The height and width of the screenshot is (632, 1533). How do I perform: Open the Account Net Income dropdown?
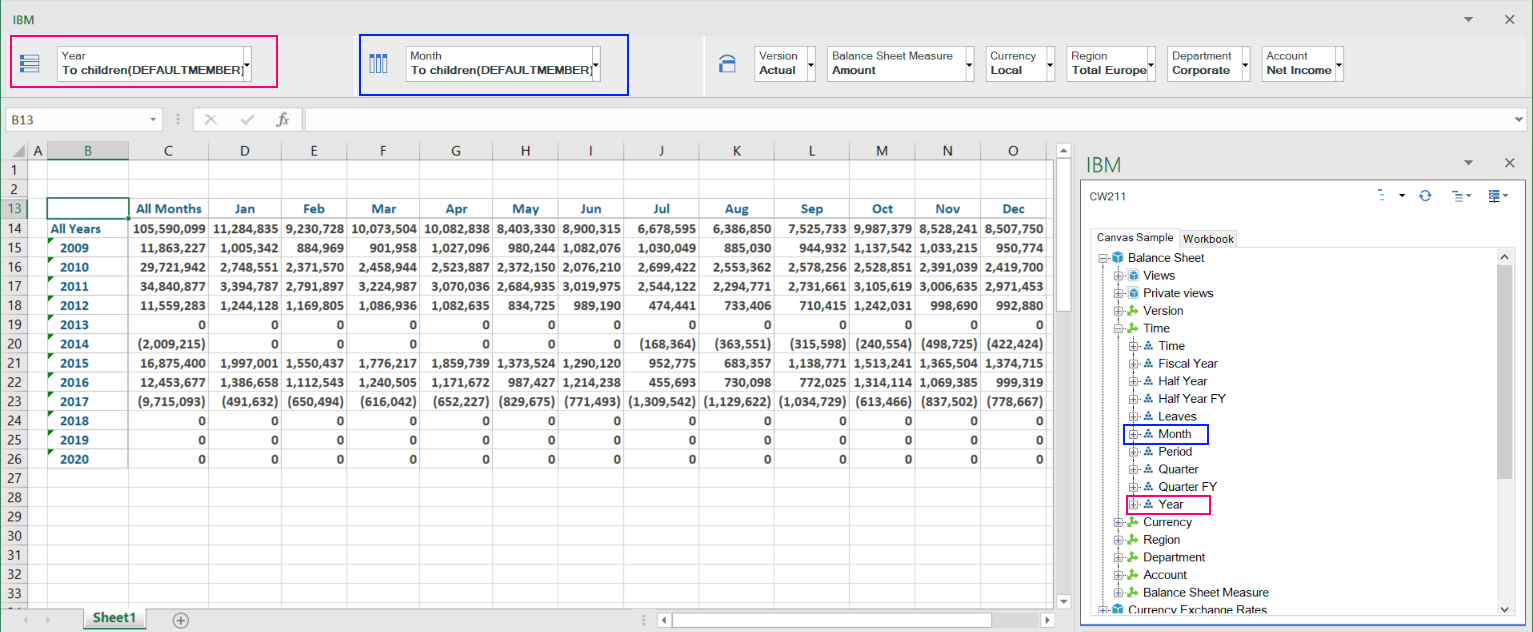[x=1338, y=64]
